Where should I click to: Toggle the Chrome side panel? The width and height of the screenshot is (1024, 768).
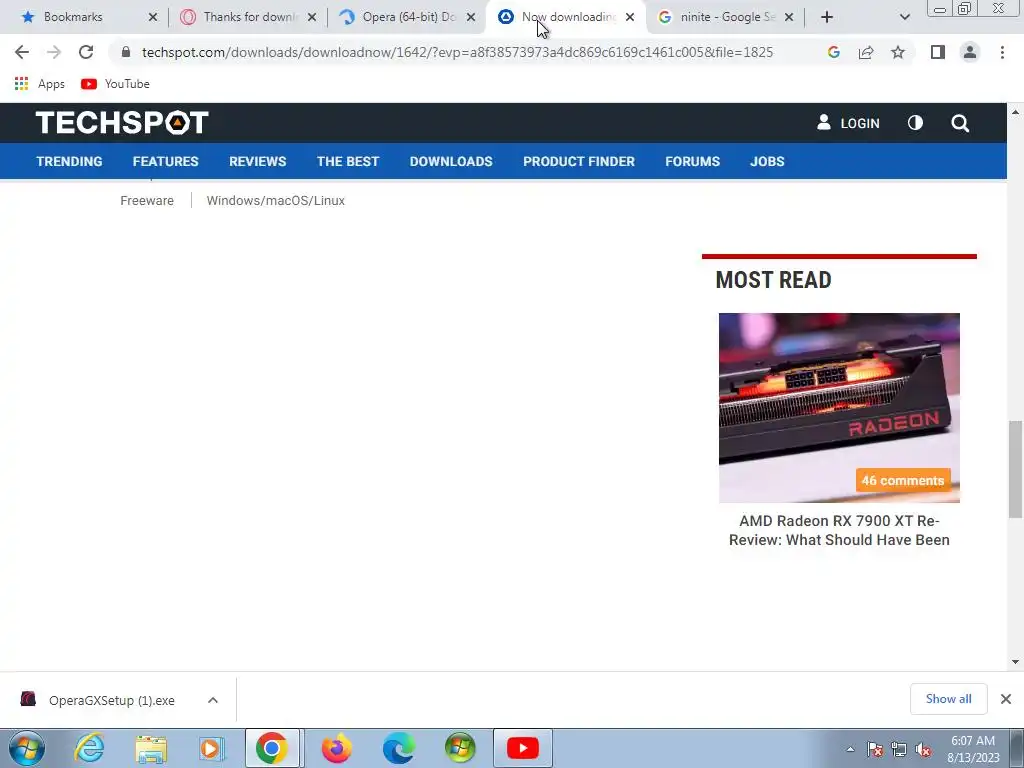(x=938, y=52)
